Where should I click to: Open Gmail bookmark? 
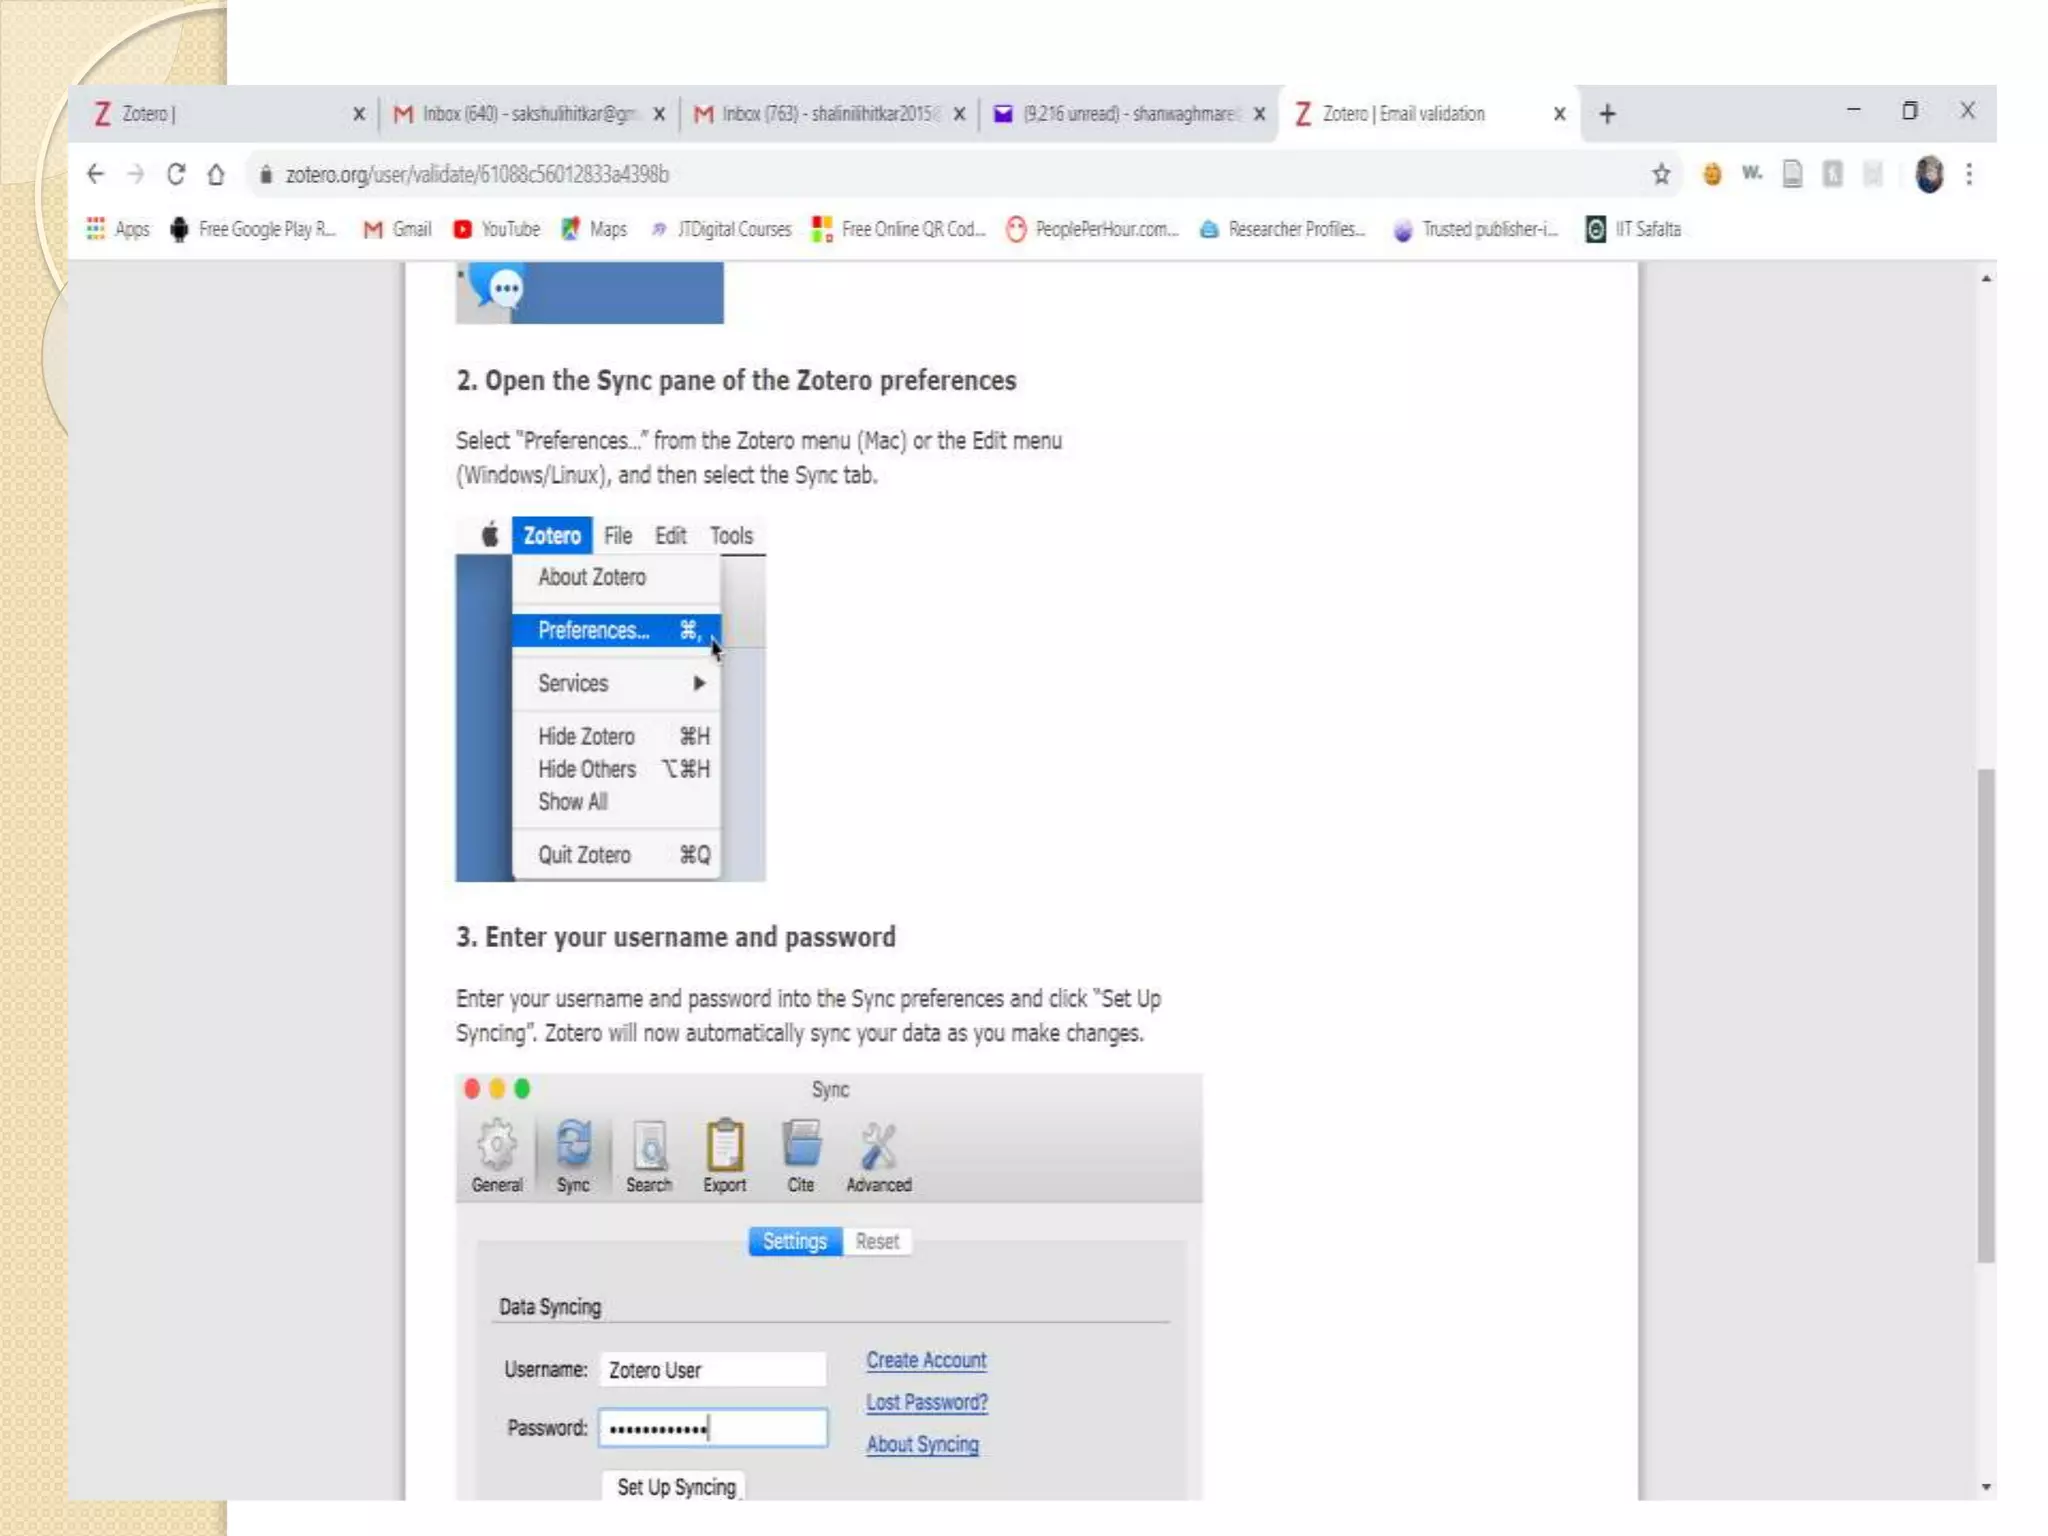click(398, 229)
